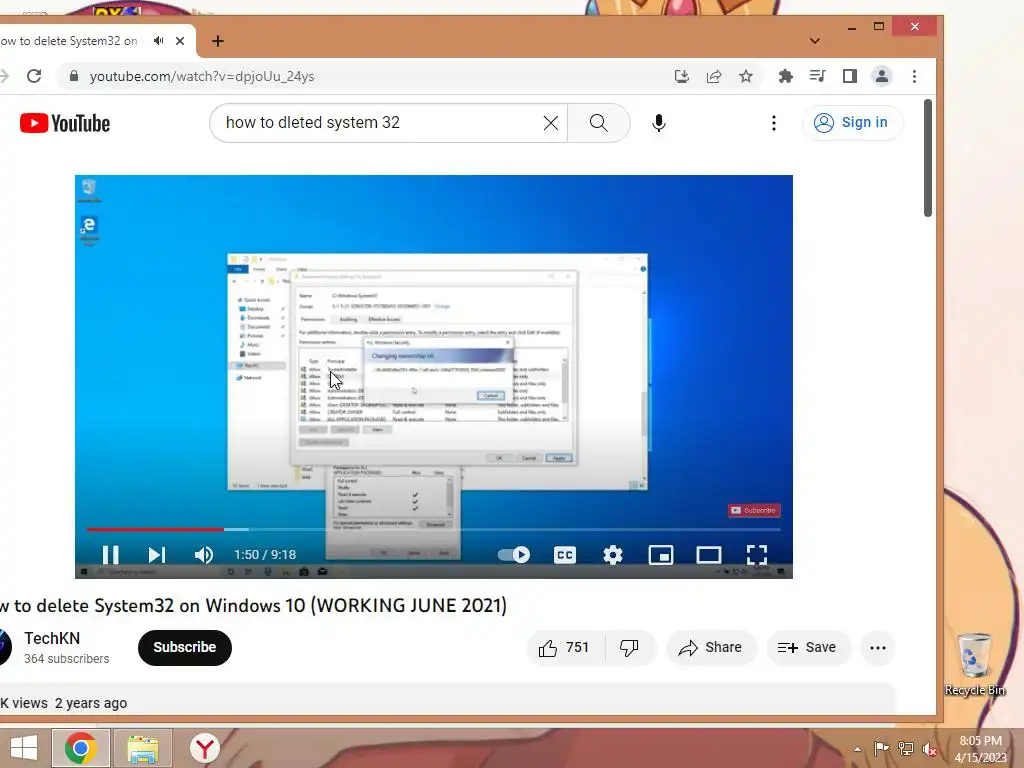Install app icon in address bar

pos(681,76)
